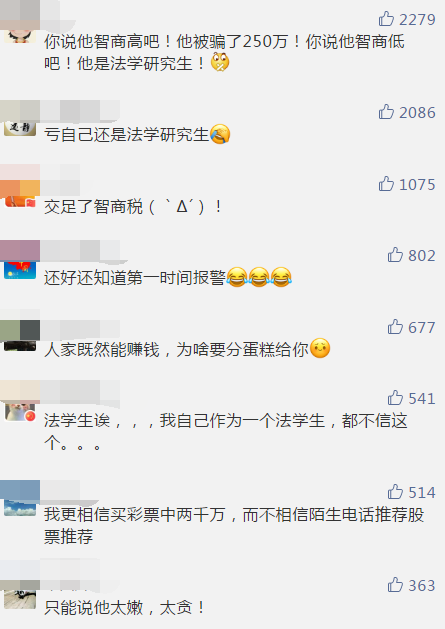Click the comment 只能说他太嫩，太贪！

125,607
